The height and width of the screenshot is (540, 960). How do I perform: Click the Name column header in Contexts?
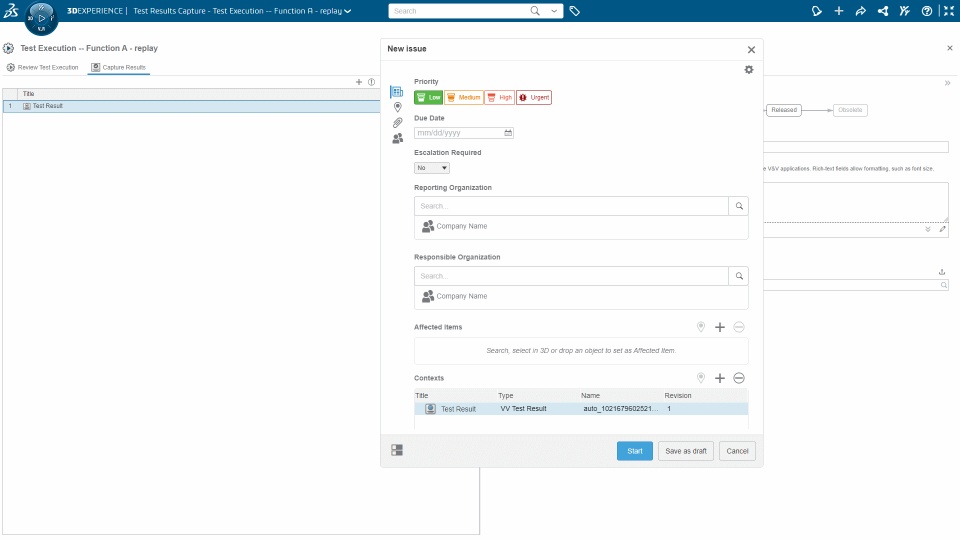[x=590, y=396]
